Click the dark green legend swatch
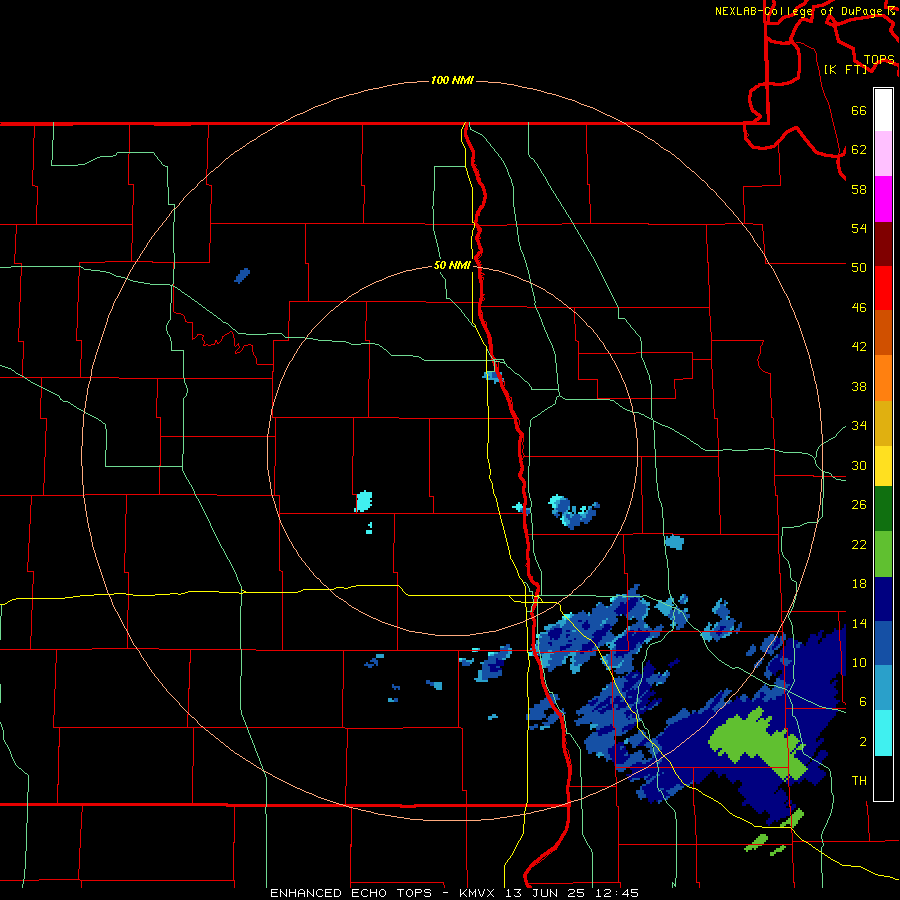Screen dimensions: 900x900 [883, 509]
